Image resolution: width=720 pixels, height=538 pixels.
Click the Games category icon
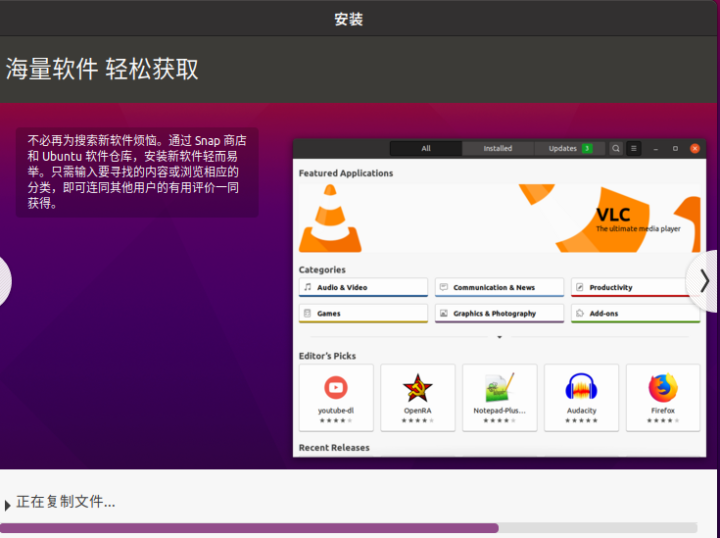[x=307, y=313]
